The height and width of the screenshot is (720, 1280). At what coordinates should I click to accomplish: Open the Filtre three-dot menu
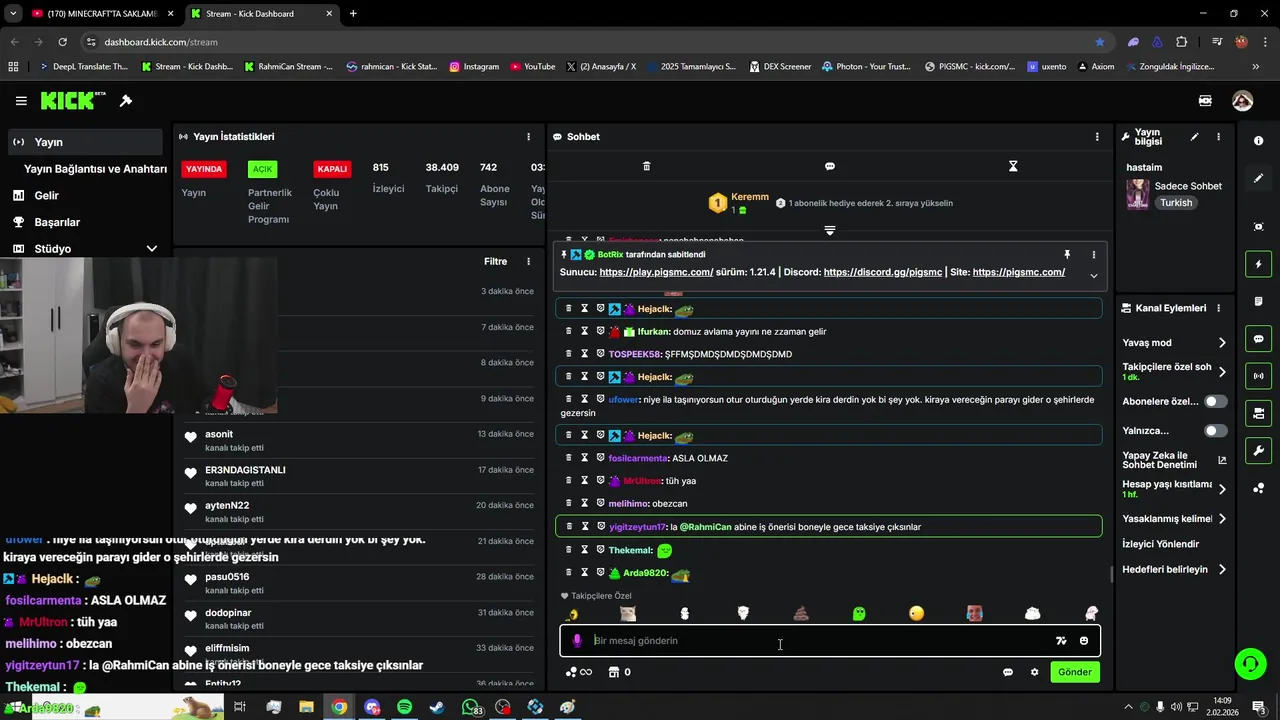(x=529, y=262)
